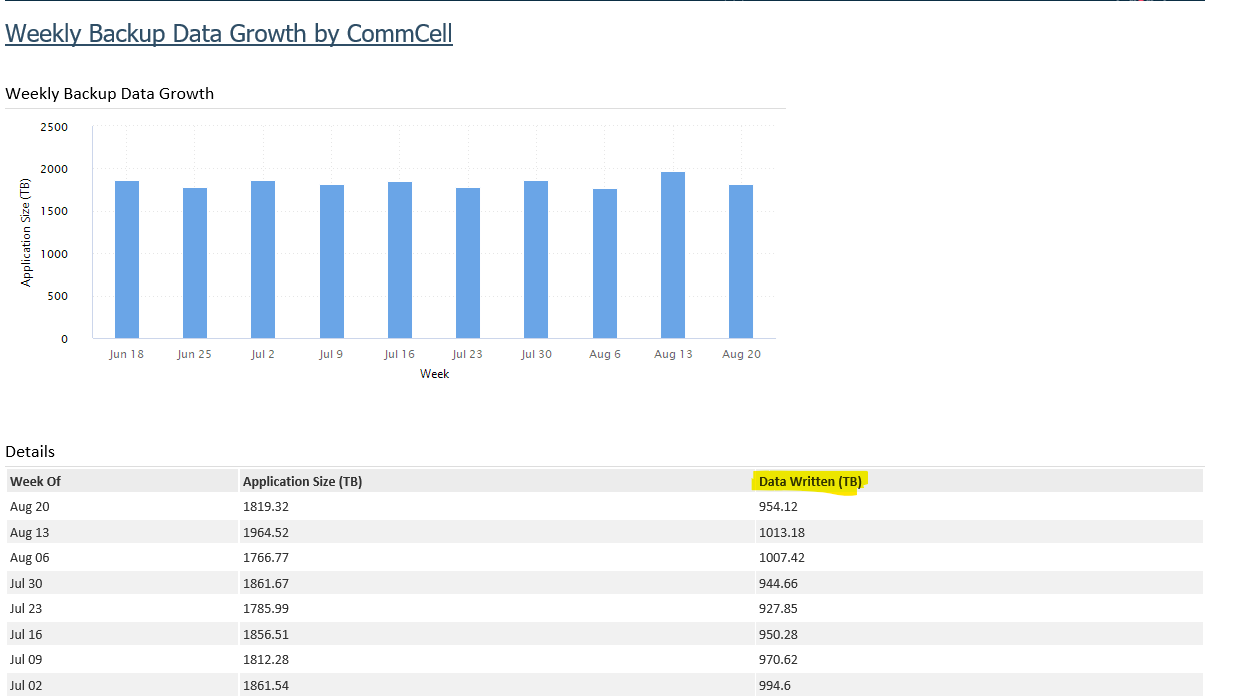The height and width of the screenshot is (699, 1245).
Task: Select data written value 927.85
Action: [778, 608]
